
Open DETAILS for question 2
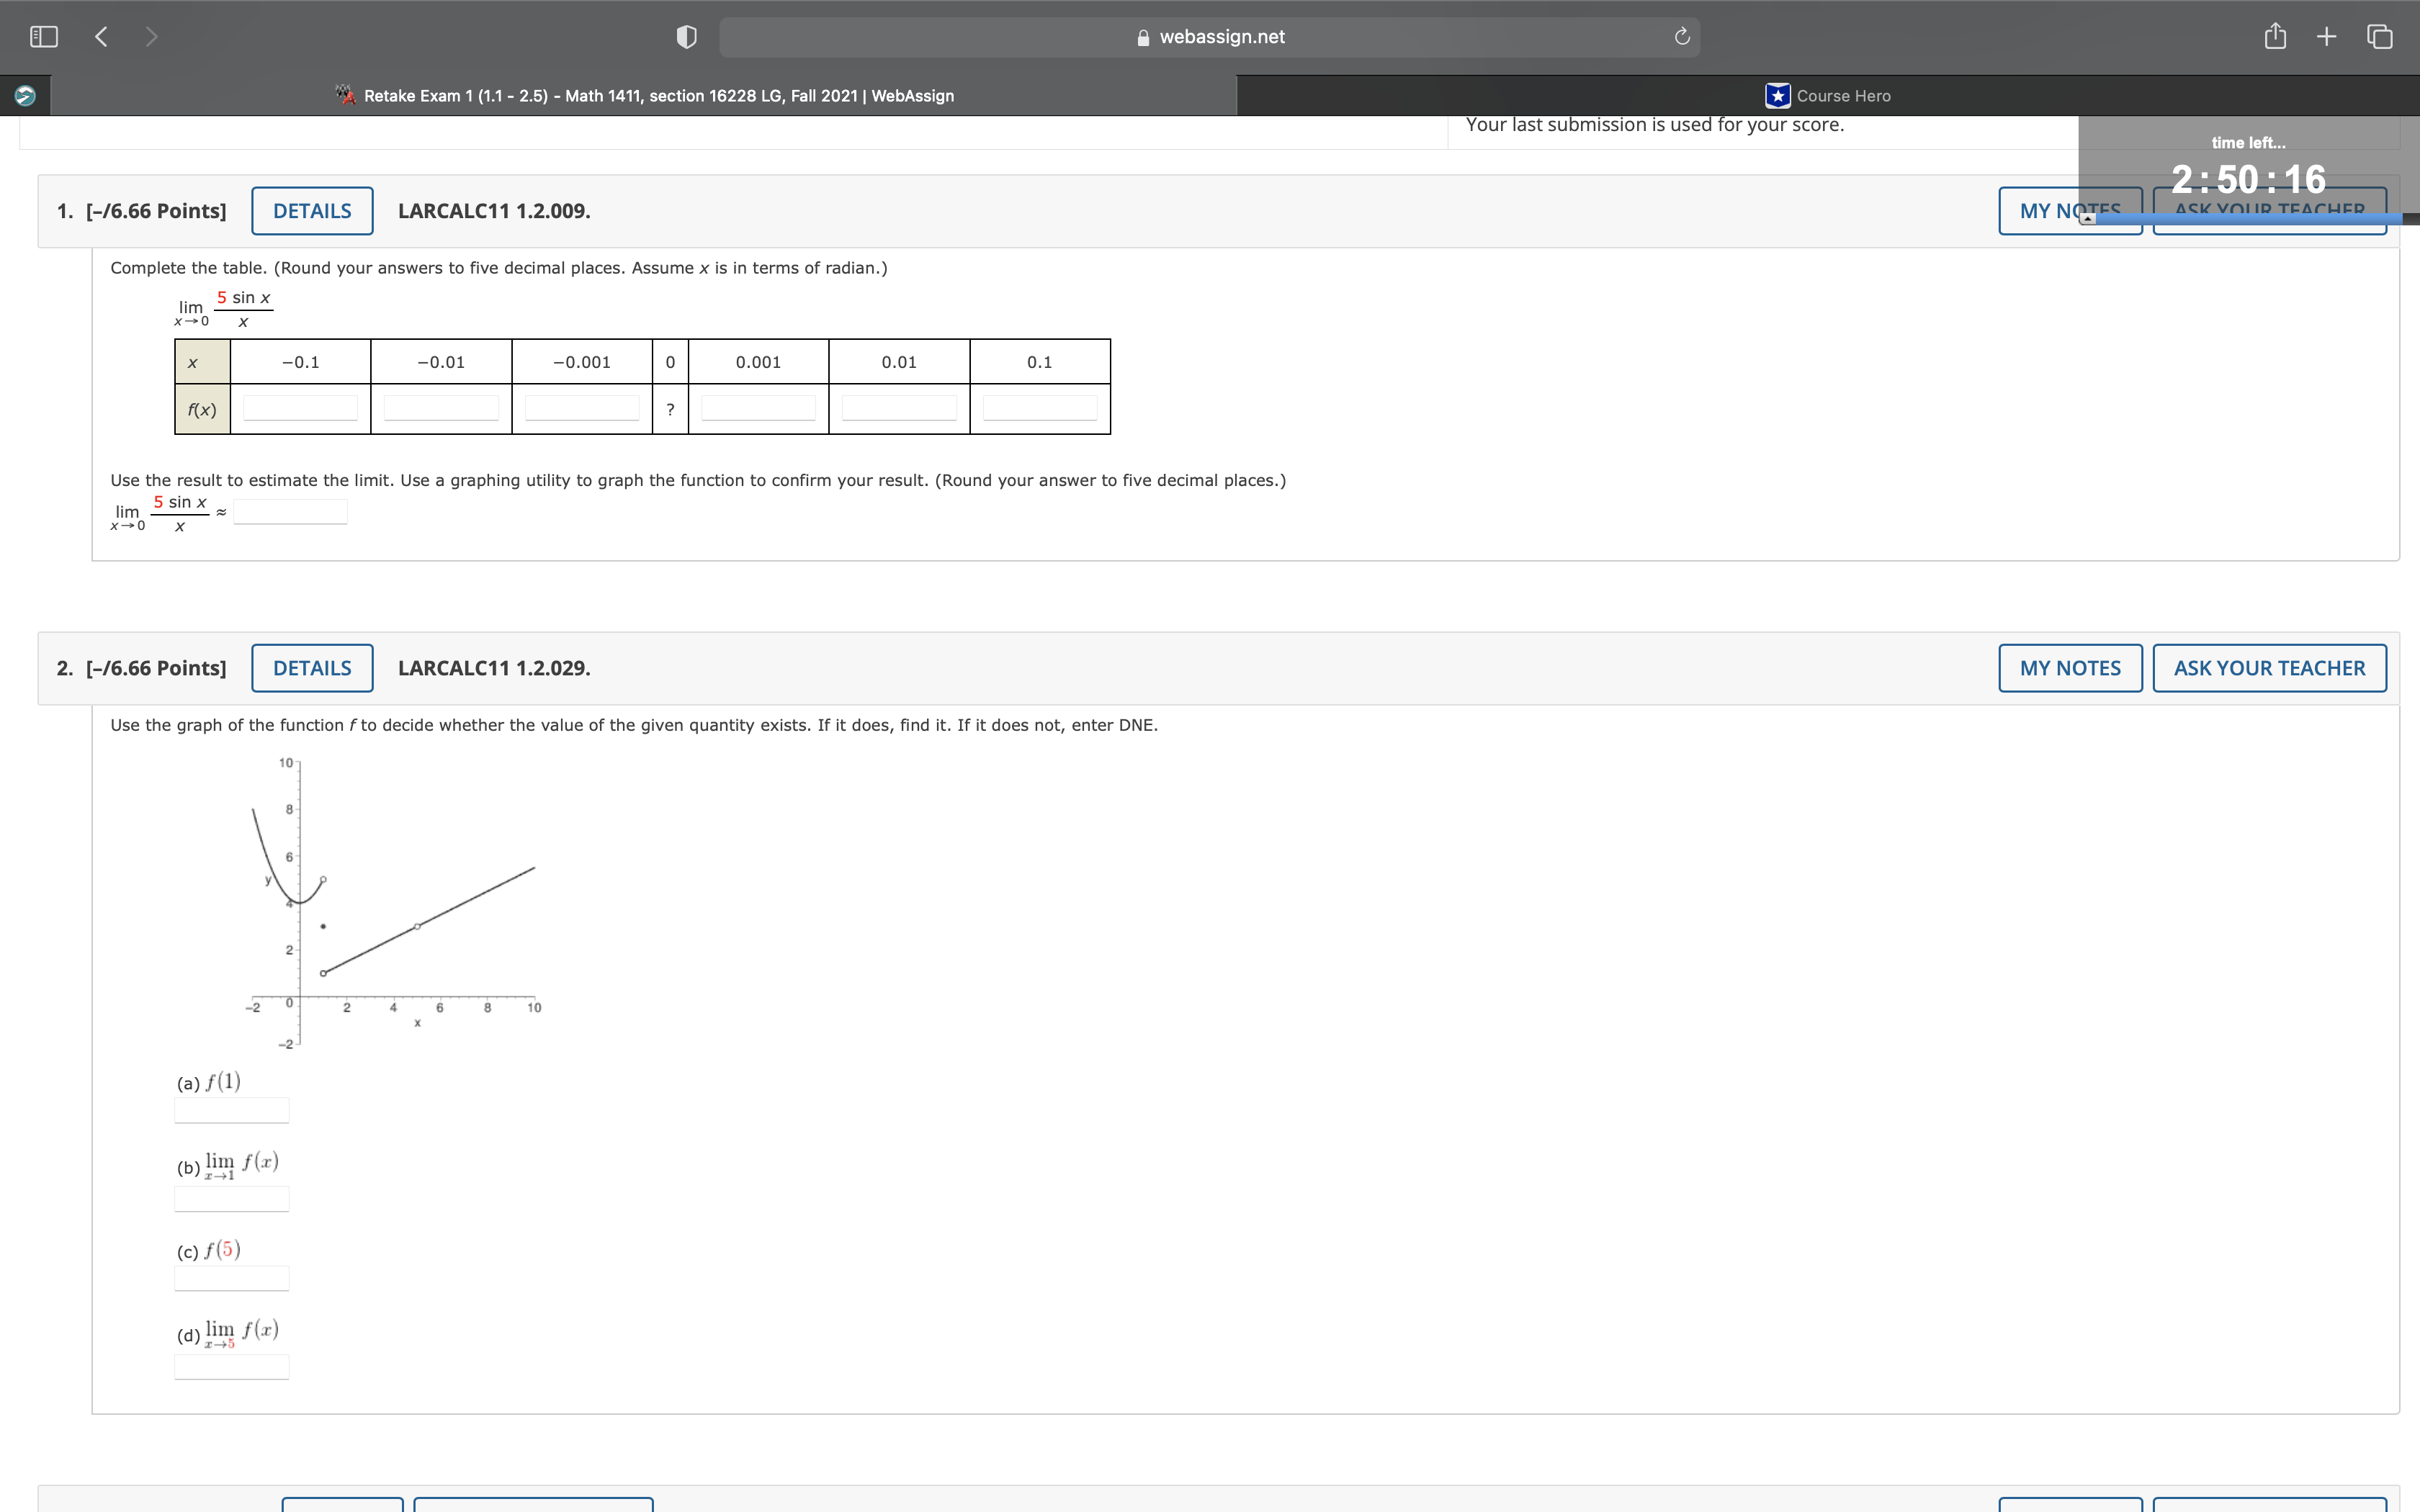pyautogui.click(x=311, y=667)
